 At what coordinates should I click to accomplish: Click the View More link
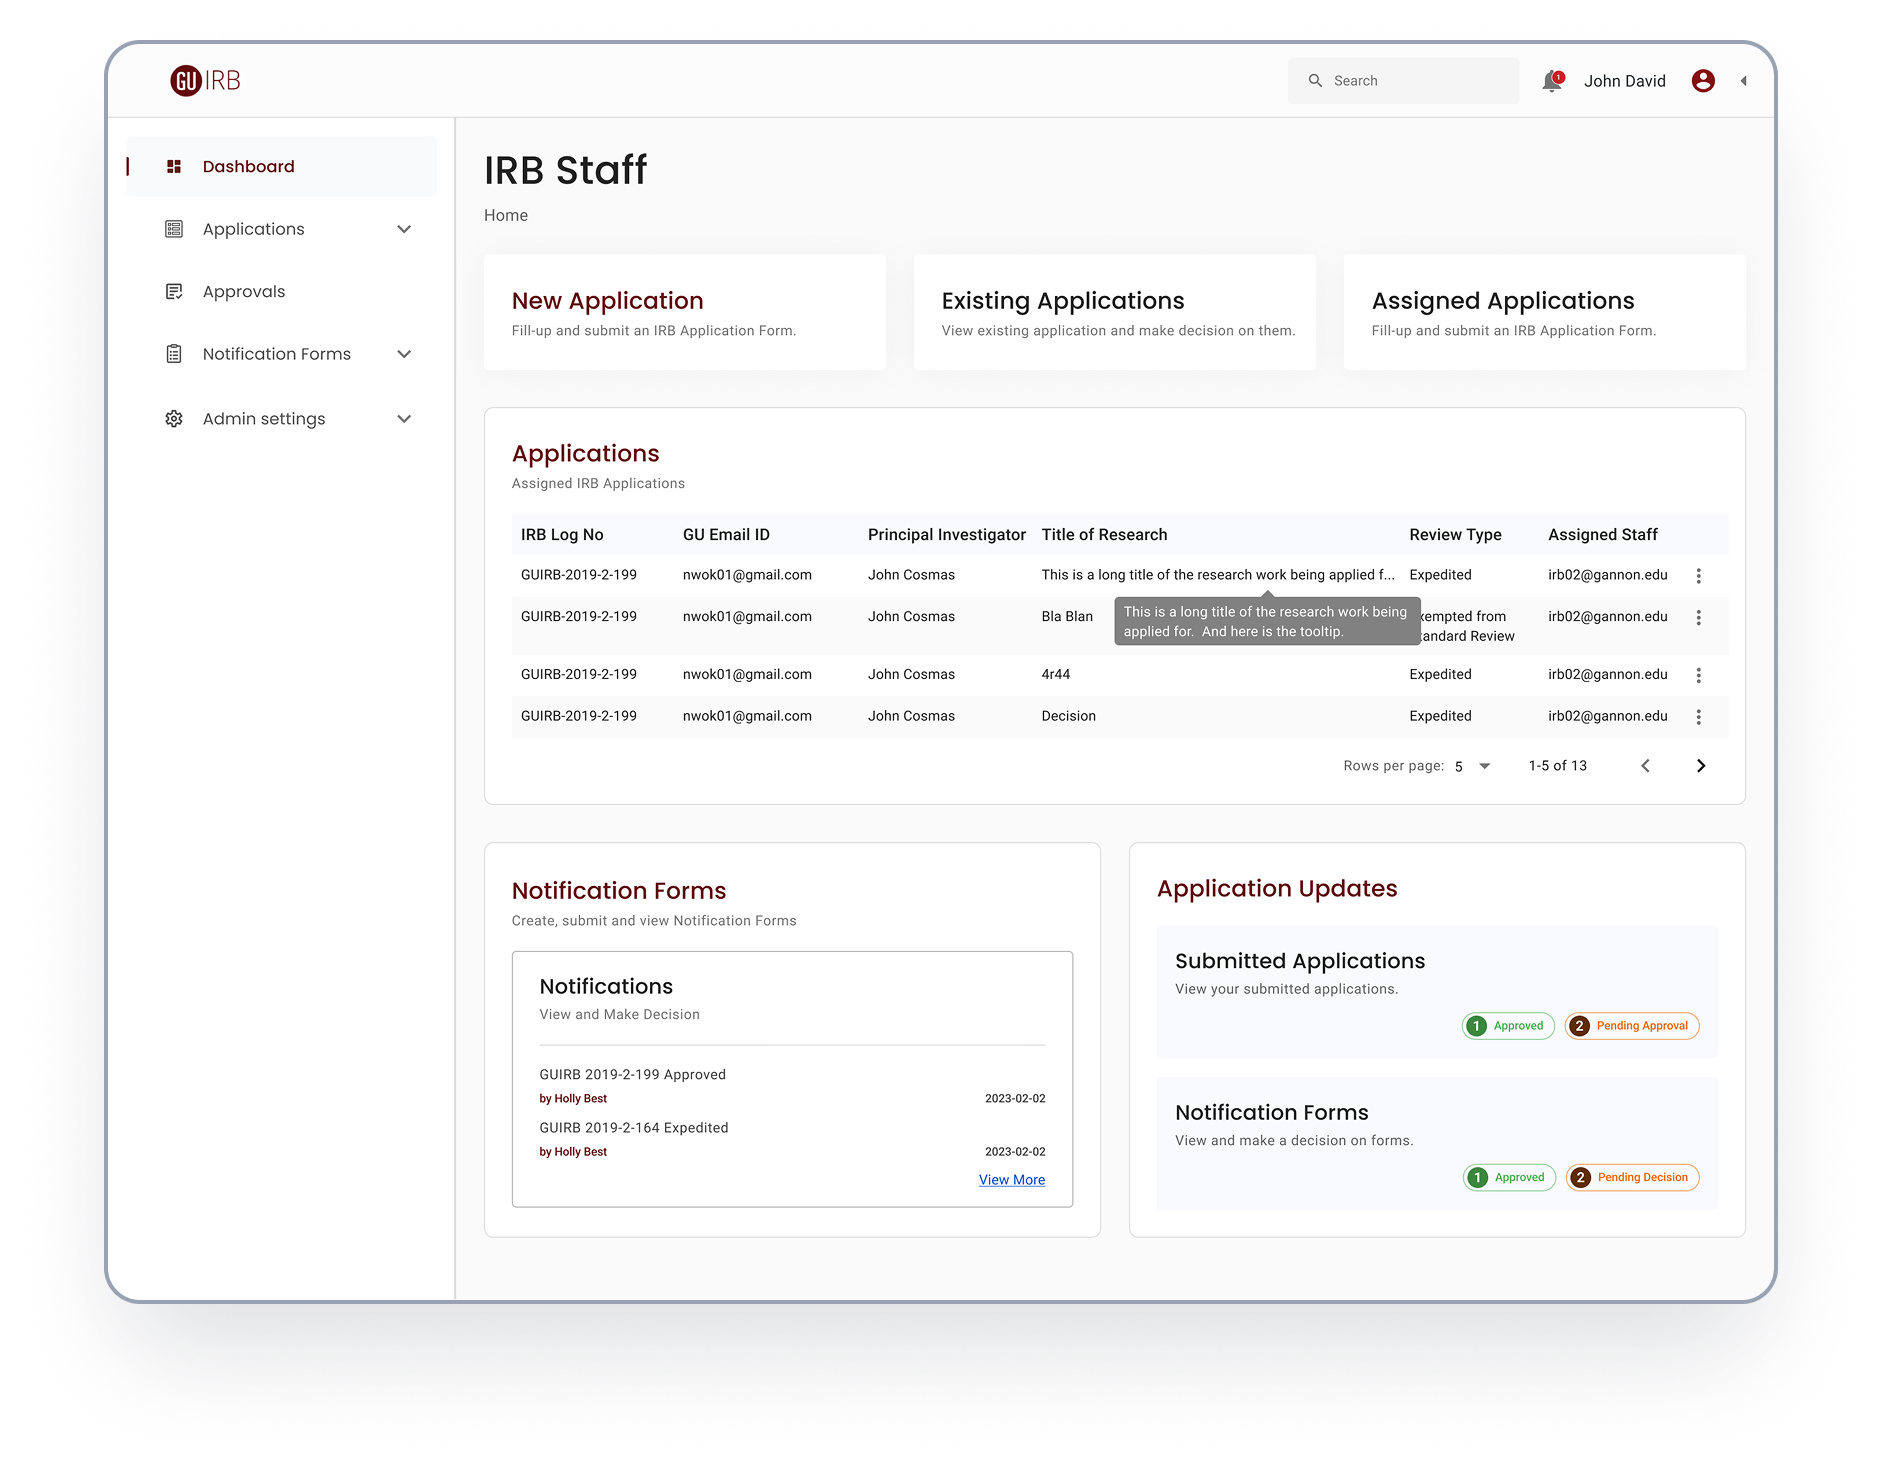[x=1012, y=1180]
